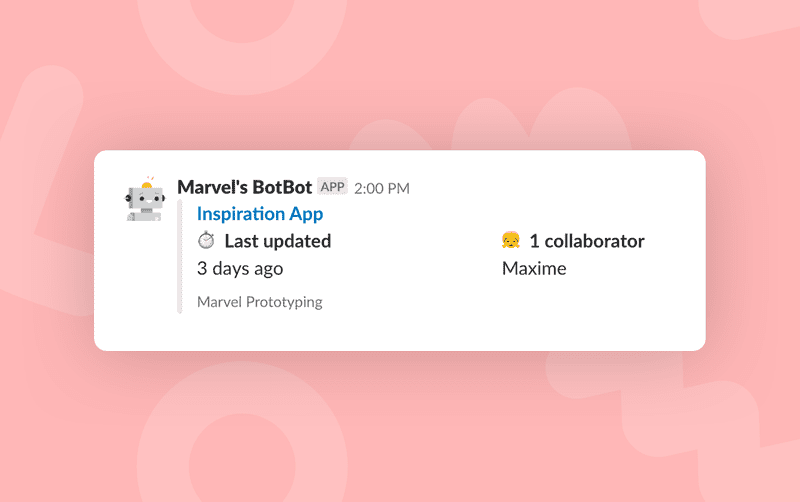Click the 2:00 PM message timestamp

pyautogui.click(x=382, y=188)
